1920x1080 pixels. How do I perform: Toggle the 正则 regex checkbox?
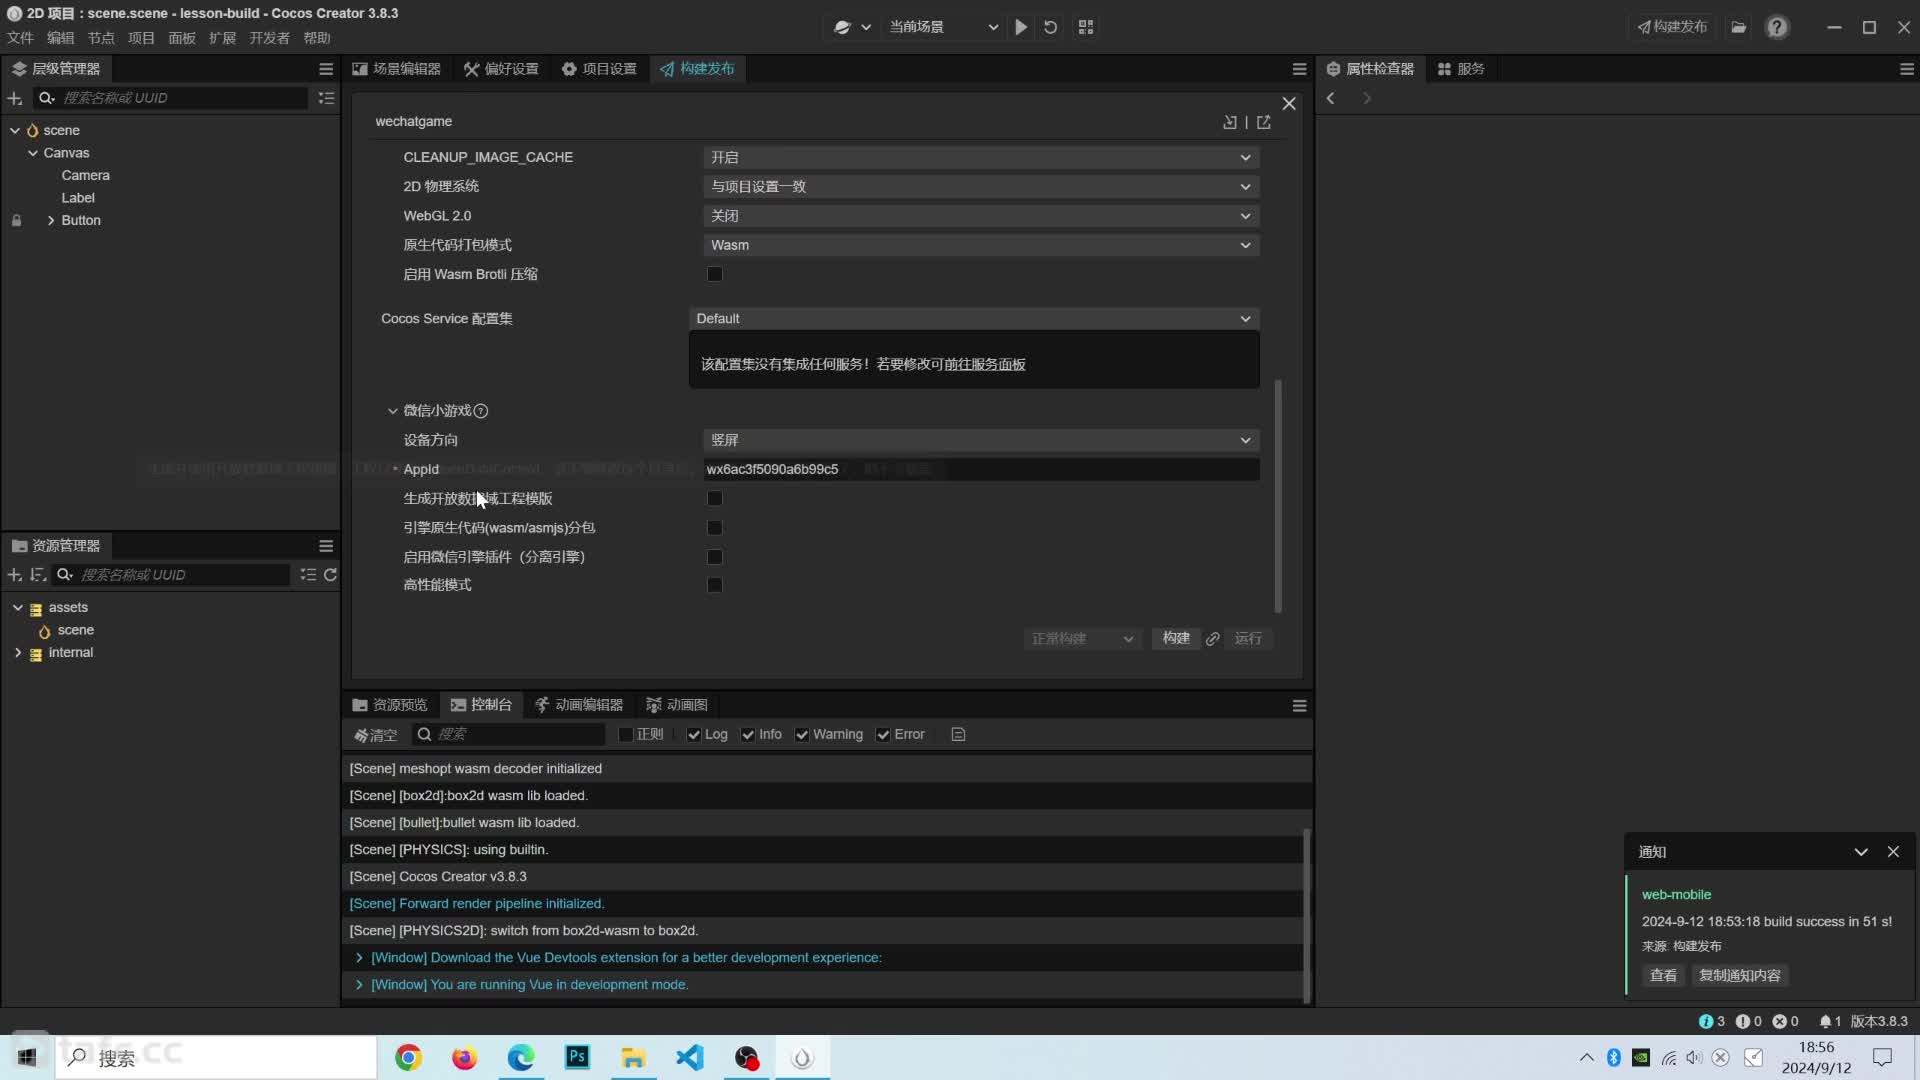(626, 735)
